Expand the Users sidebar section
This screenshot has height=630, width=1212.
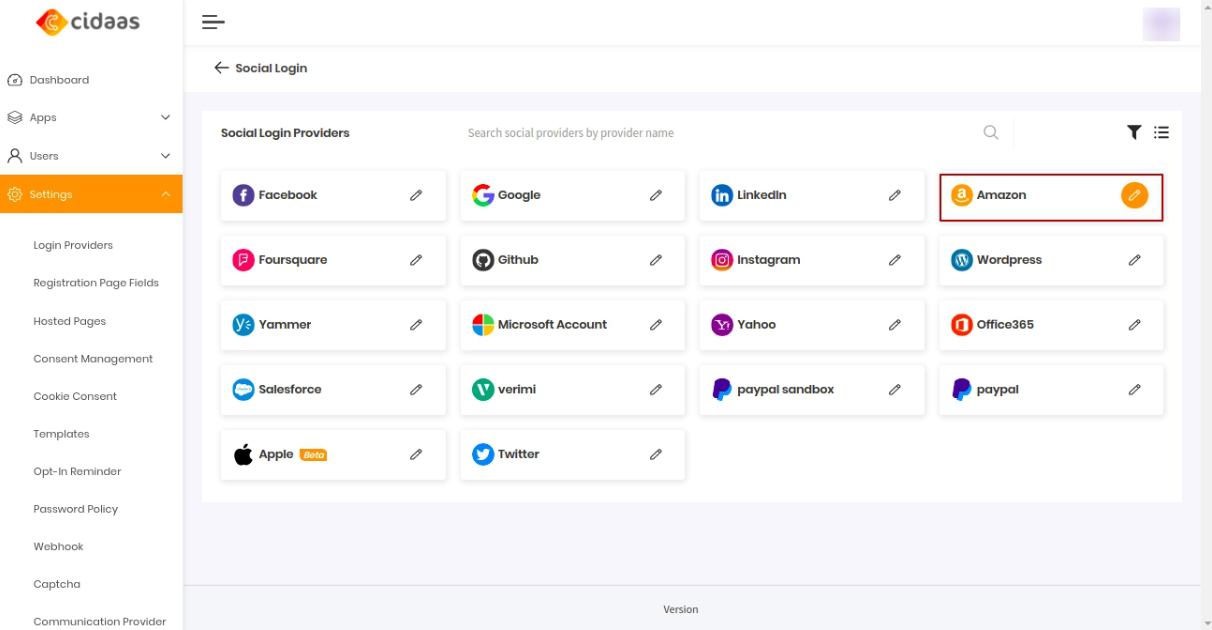(x=165, y=156)
